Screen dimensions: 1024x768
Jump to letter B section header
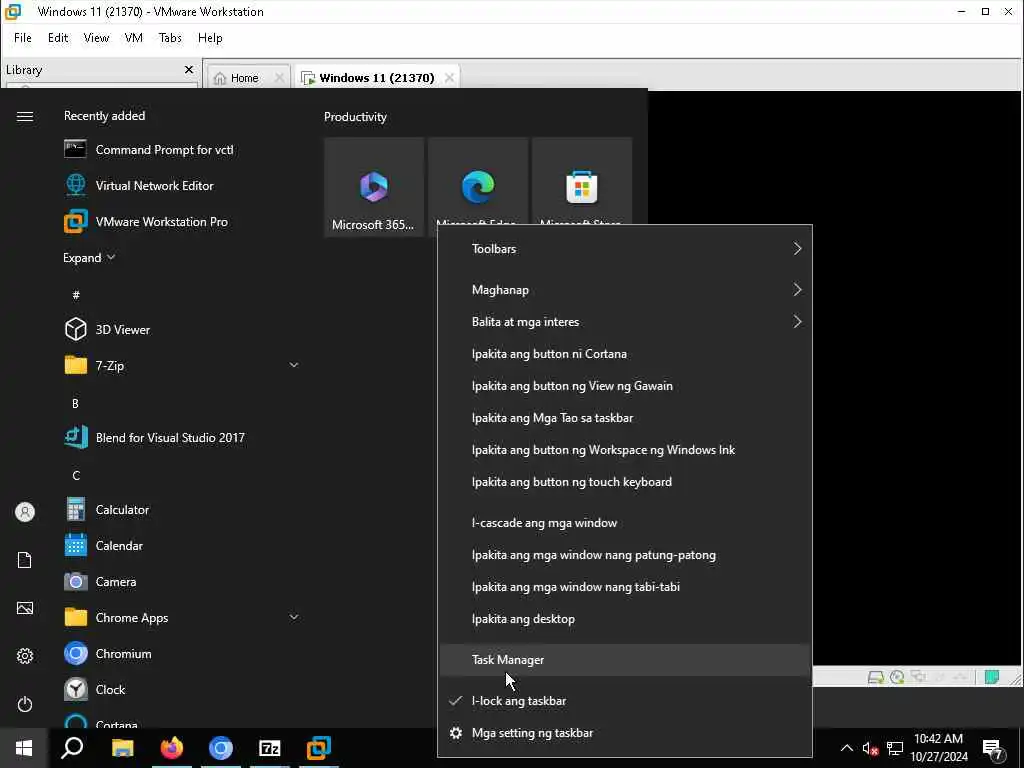pyautogui.click(x=75, y=404)
